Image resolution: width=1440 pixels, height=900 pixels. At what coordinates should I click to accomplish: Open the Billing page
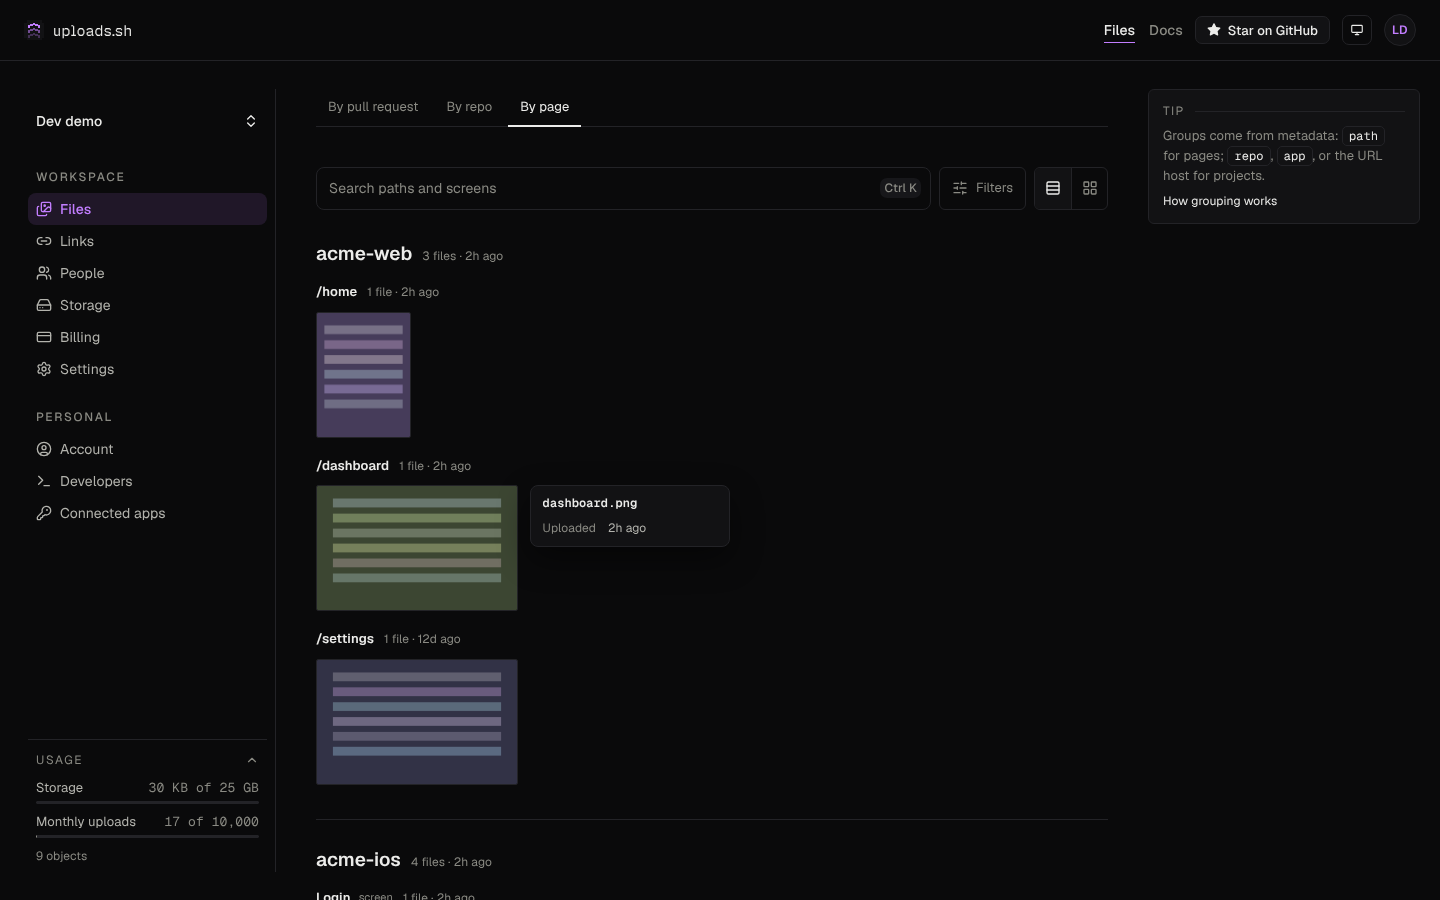click(x=147, y=337)
